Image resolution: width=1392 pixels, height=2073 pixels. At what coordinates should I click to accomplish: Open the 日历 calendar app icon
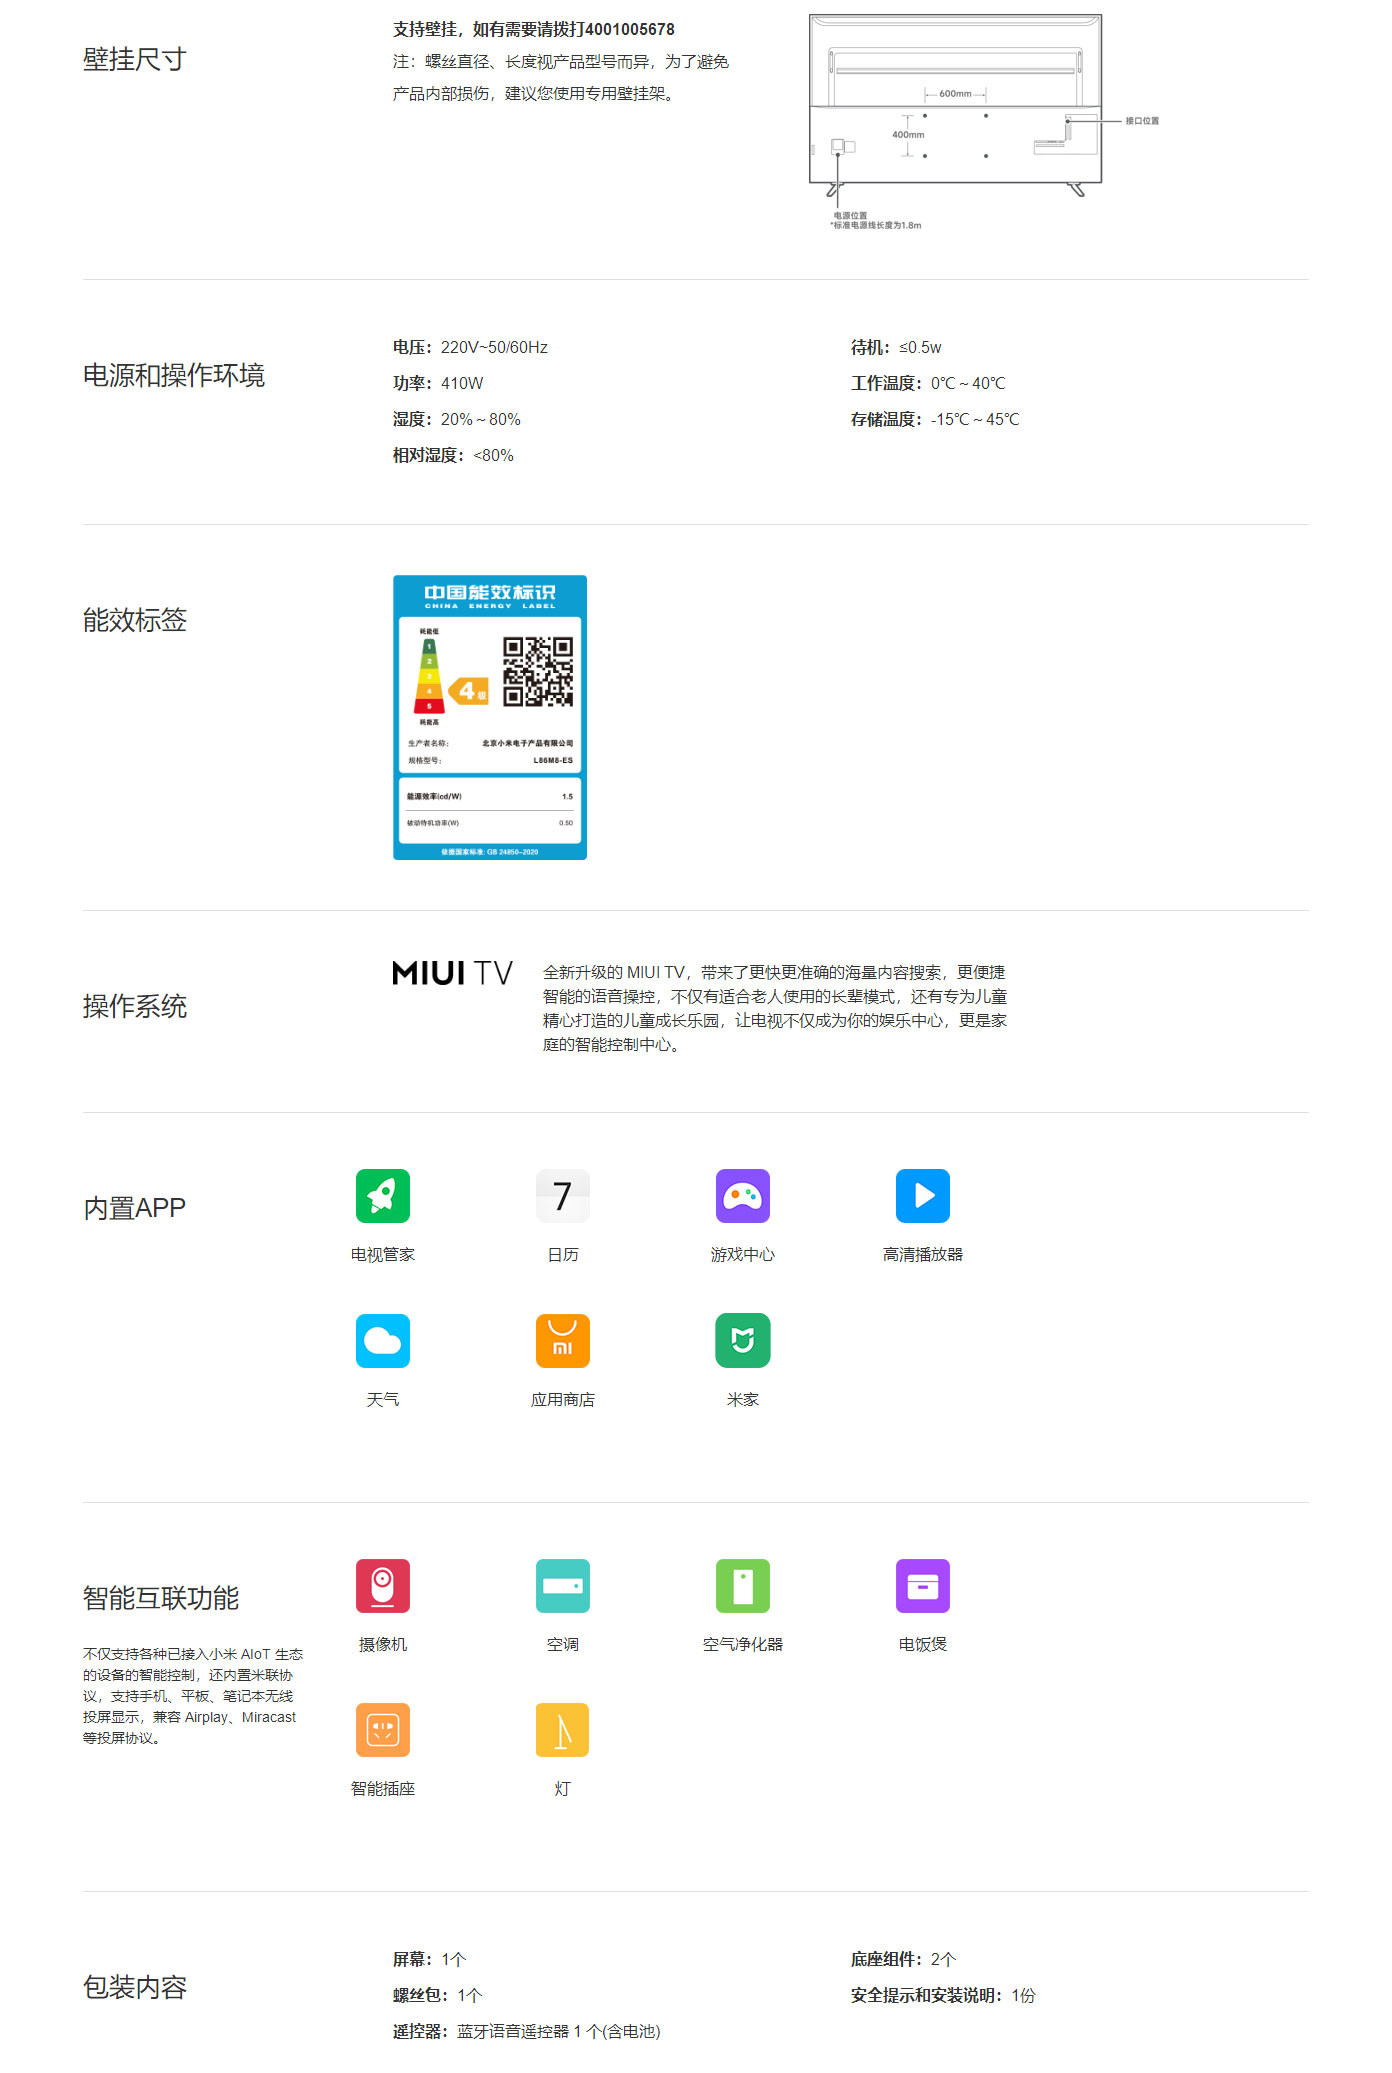click(562, 1195)
